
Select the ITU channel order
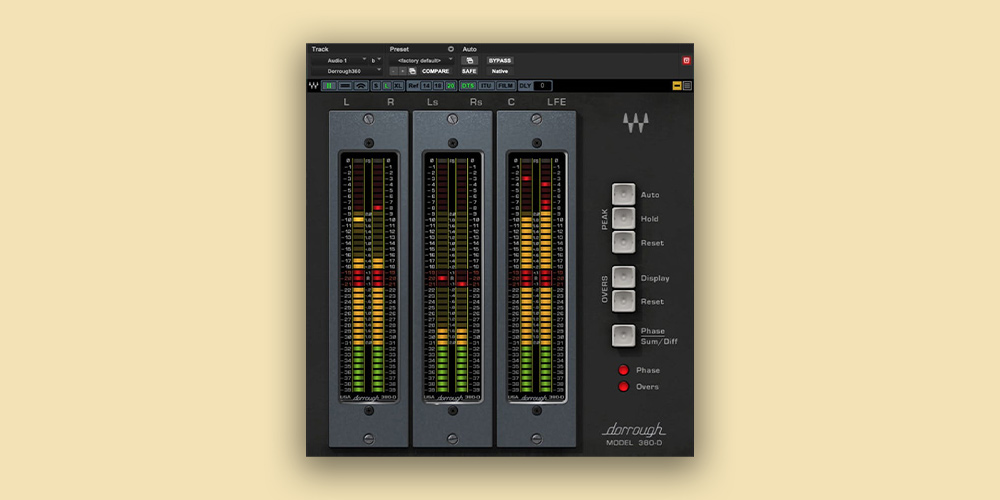click(486, 85)
